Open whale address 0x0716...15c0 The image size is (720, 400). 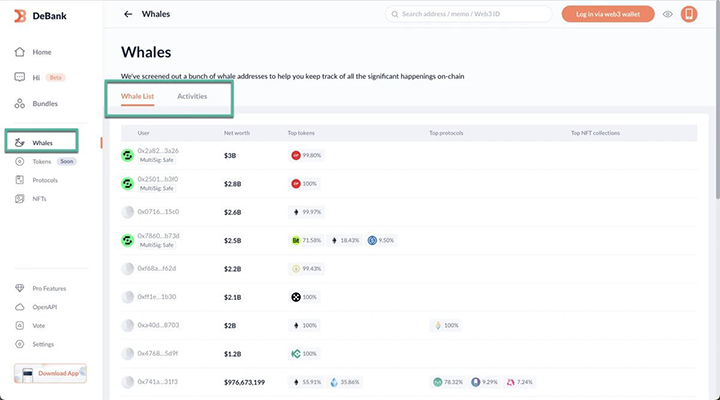(x=158, y=212)
